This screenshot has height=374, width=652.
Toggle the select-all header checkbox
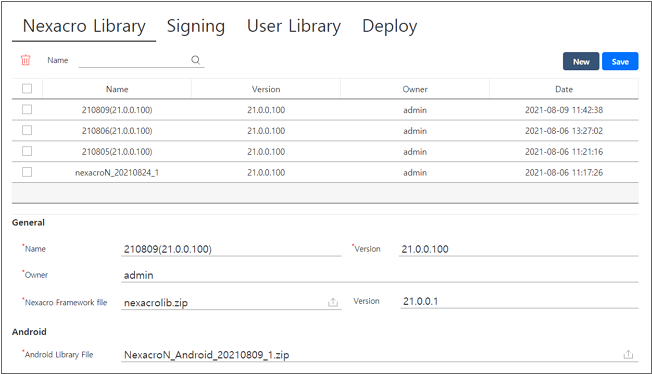point(27,89)
